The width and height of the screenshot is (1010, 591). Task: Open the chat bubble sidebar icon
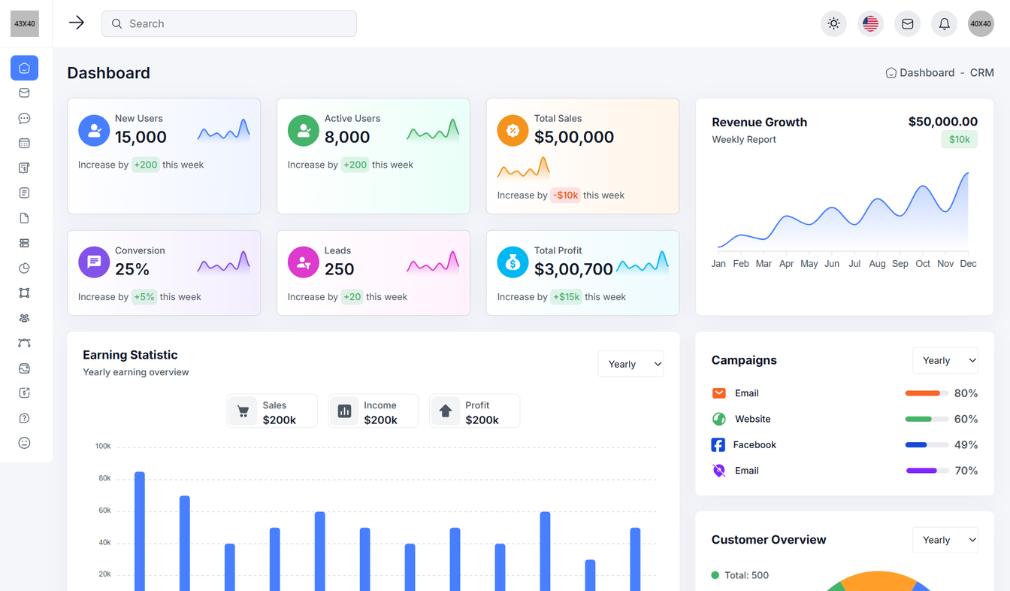[x=24, y=118]
